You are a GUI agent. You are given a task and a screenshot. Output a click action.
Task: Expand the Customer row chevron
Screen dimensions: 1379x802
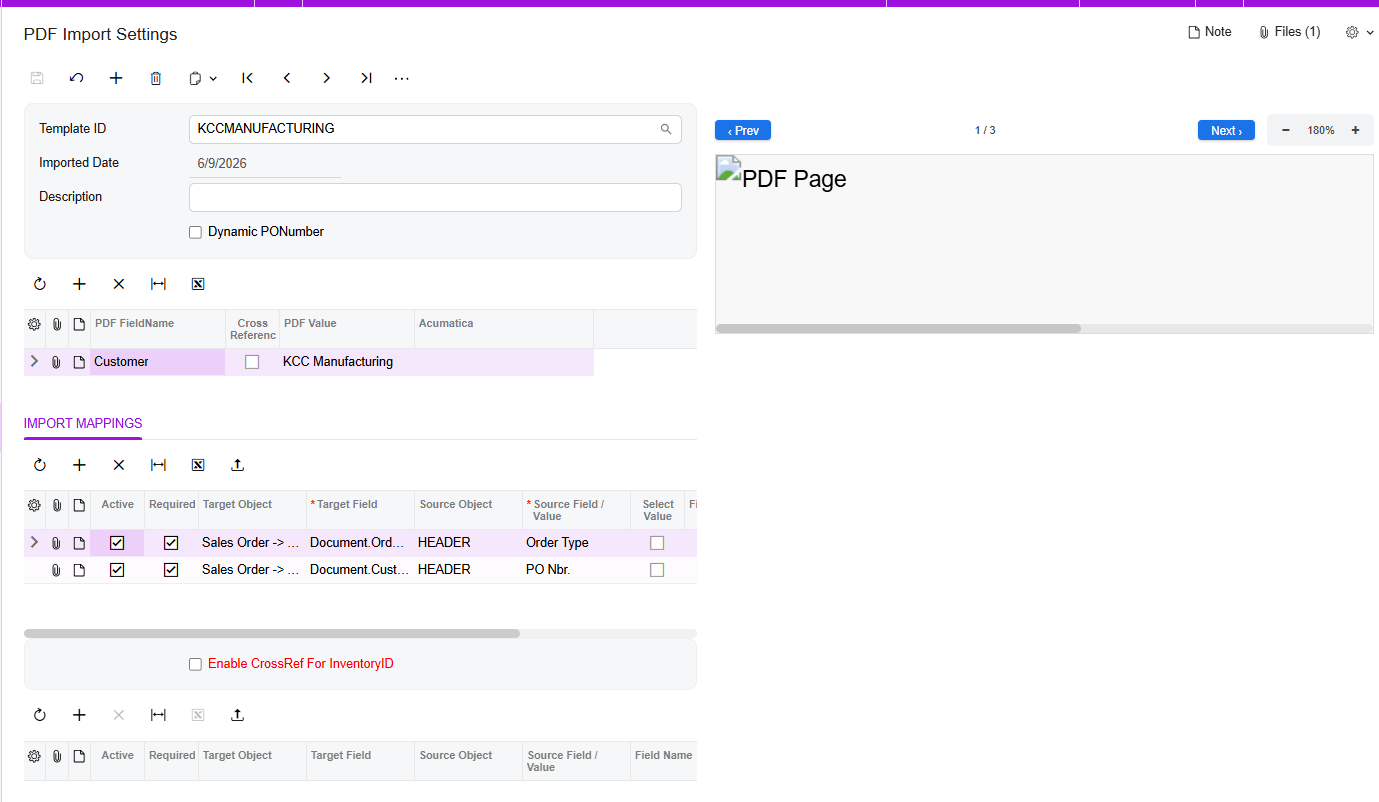34,362
